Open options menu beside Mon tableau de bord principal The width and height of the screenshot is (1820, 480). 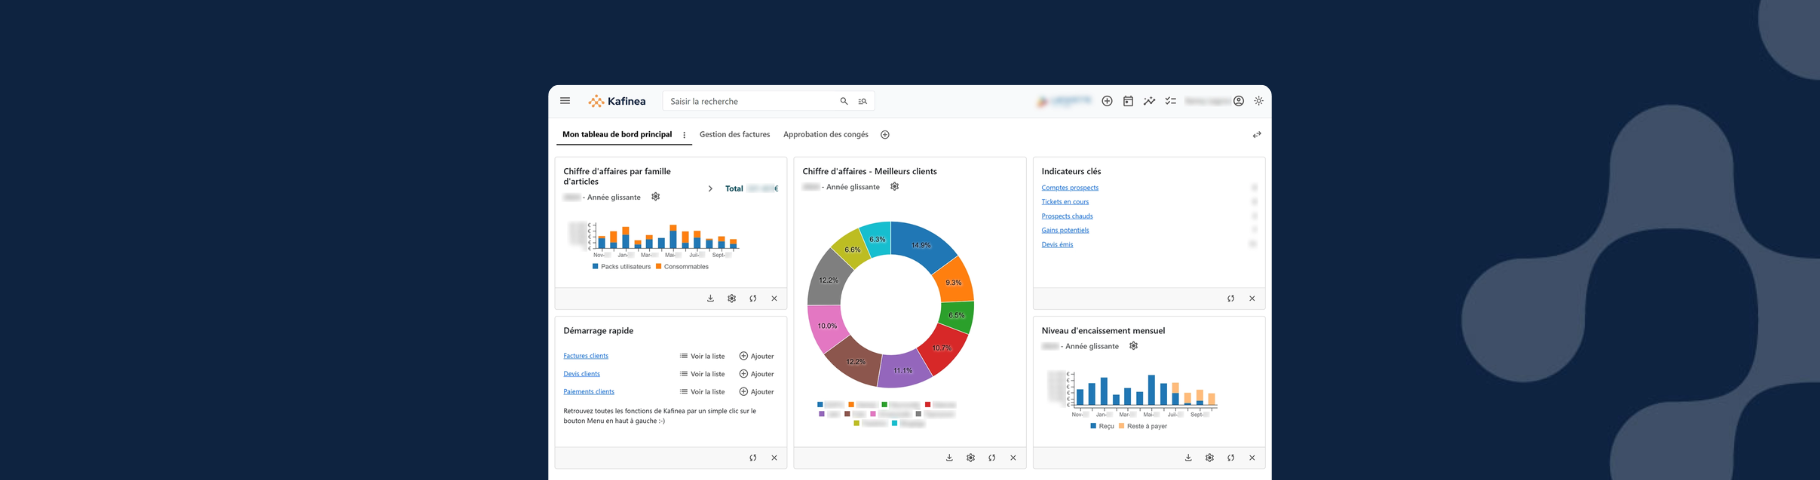point(684,135)
